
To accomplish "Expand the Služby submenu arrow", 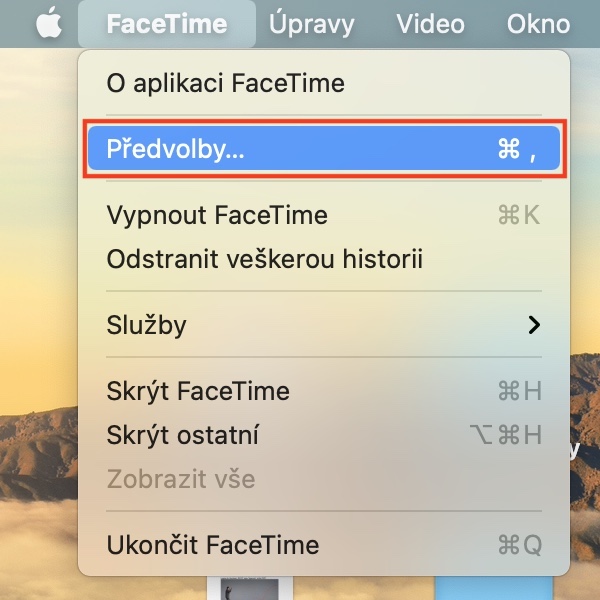I will 535,325.
